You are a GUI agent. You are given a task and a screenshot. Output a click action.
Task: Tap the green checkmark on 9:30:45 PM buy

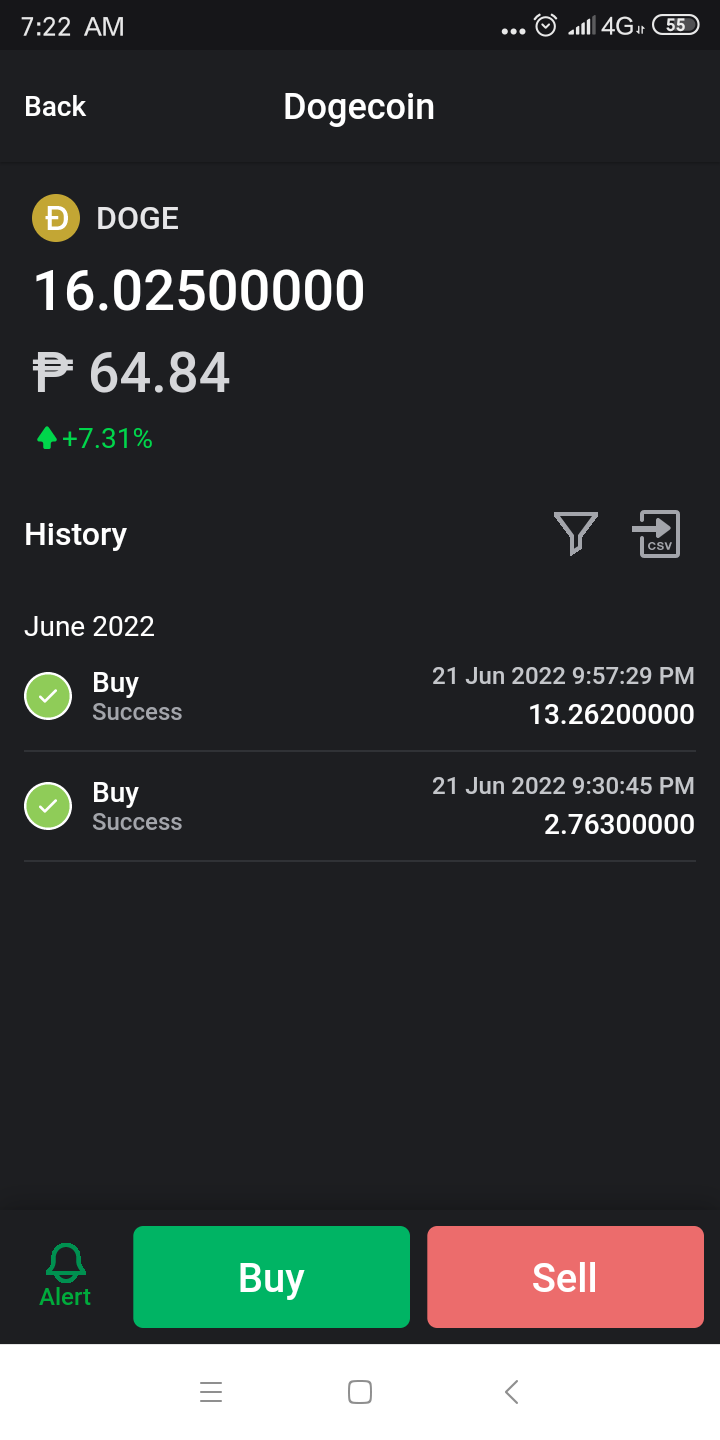(x=48, y=806)
